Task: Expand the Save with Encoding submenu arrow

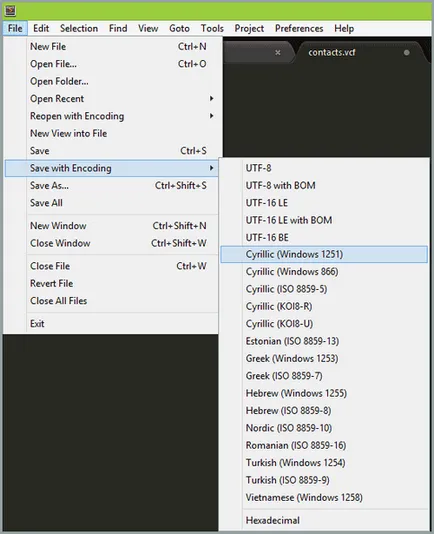Action: (212, 168)
